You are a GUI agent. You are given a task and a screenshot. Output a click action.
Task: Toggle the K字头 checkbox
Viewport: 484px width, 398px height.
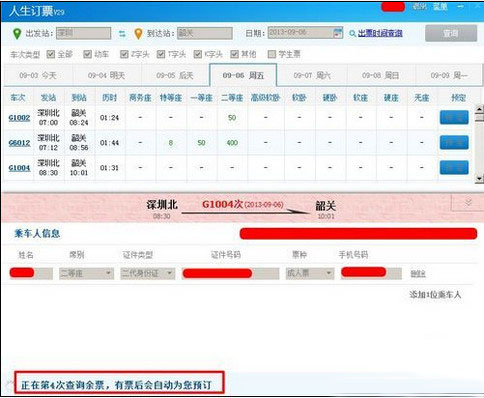[x=198, y=54]
